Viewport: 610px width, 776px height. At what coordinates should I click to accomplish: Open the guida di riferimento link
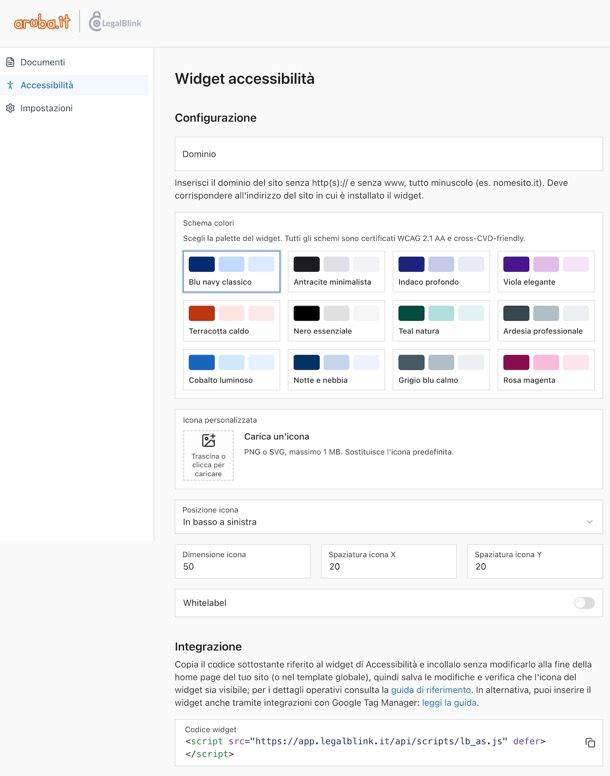point(431,690)
